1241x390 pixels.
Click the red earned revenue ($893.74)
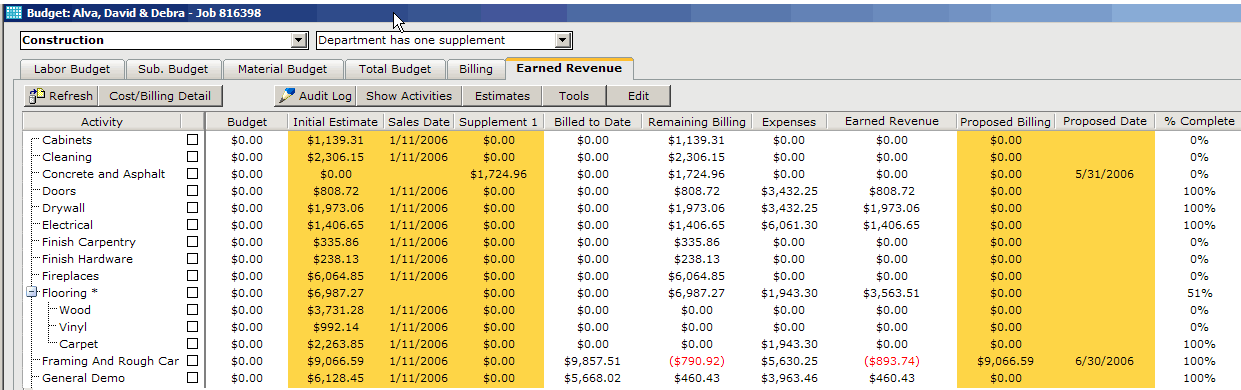(x=891, y=361)
